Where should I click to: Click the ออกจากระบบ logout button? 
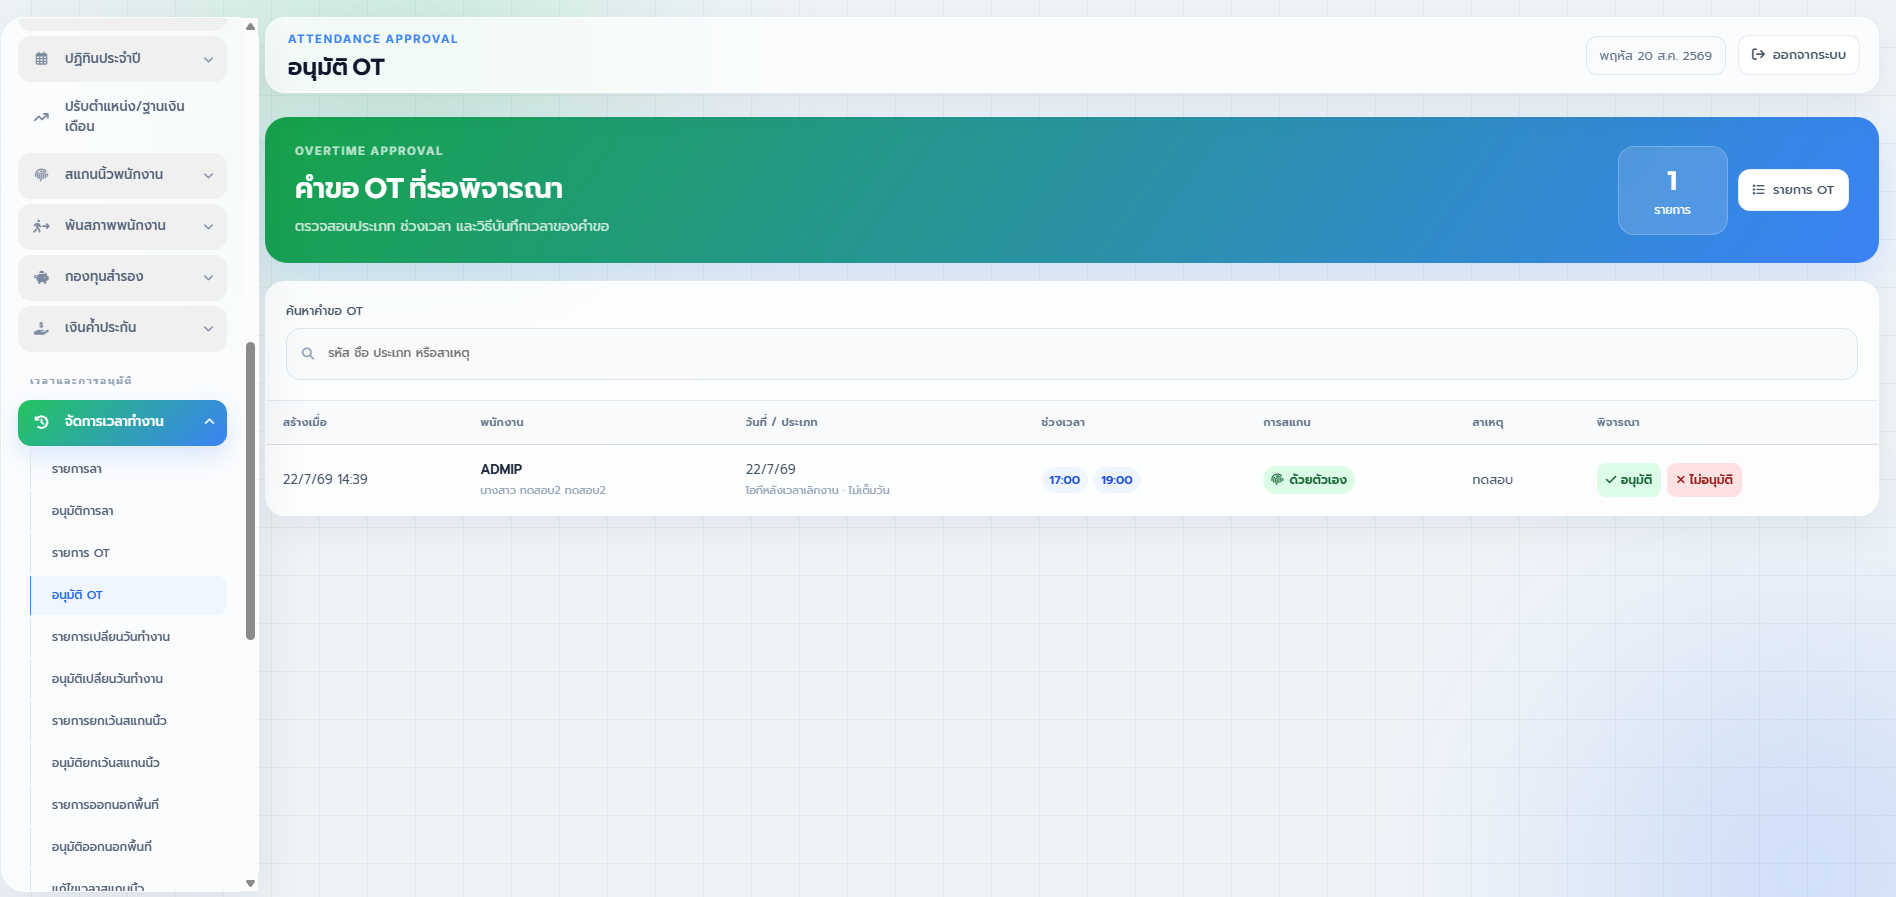tap(1798, 55)
